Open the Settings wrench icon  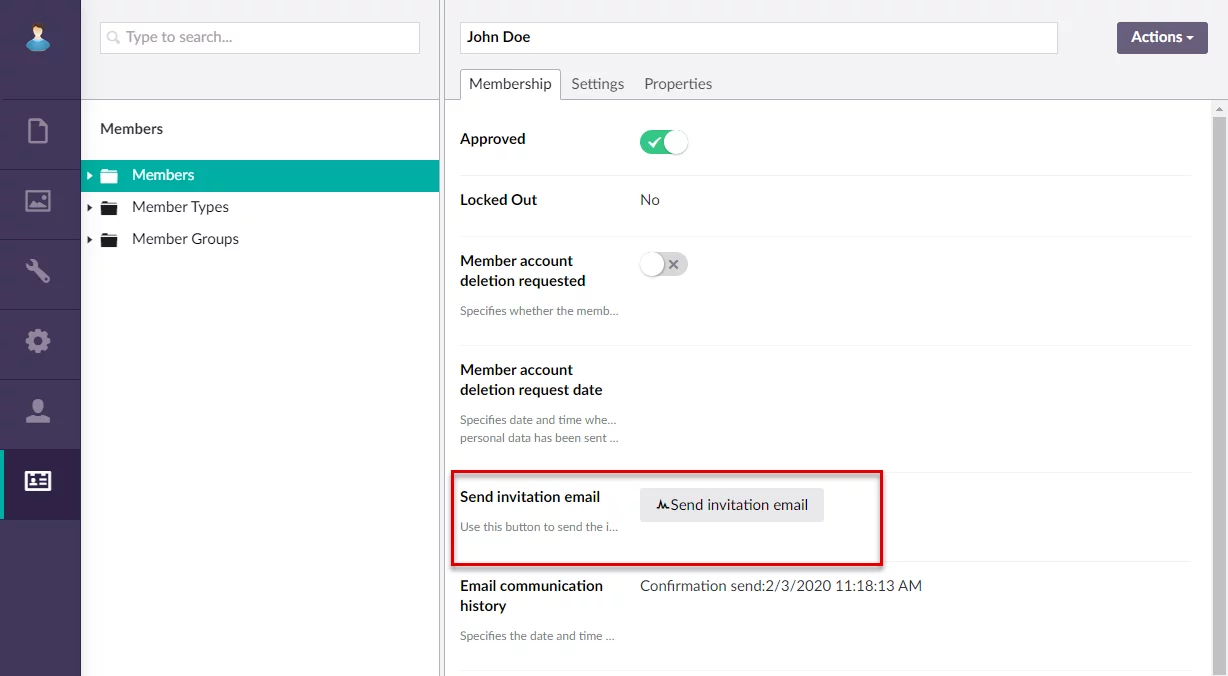(38, 271)
